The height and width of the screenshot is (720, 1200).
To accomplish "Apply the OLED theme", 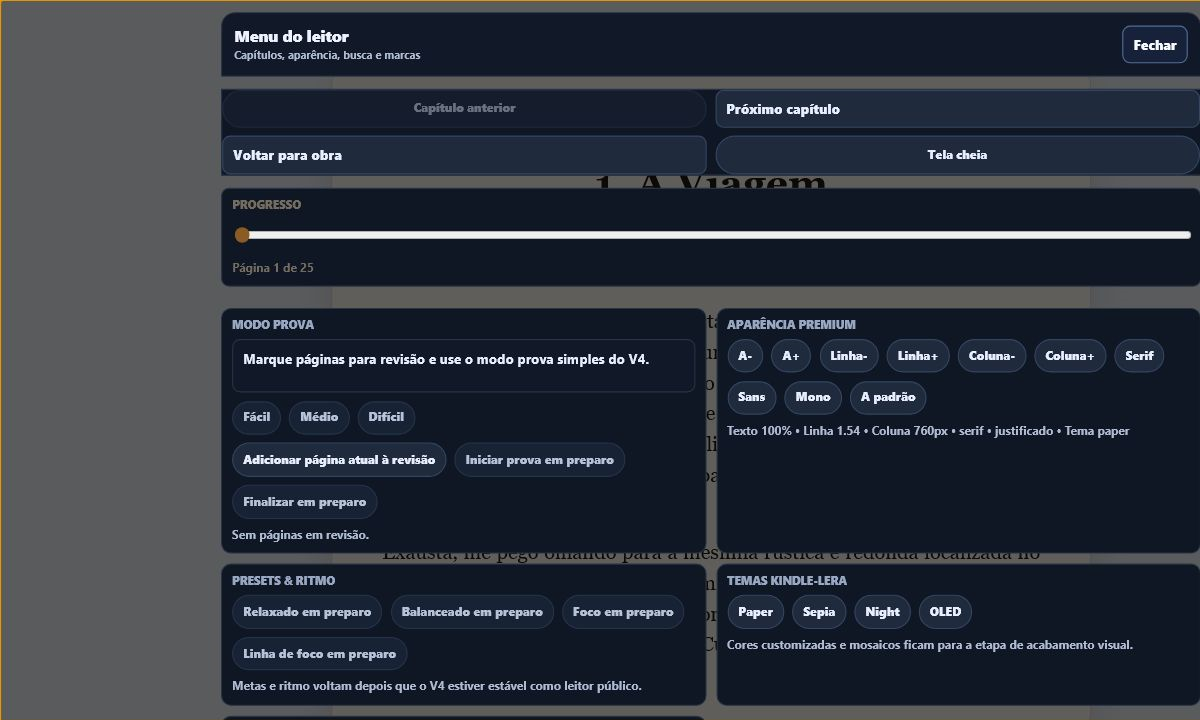I will coord(945,612).
